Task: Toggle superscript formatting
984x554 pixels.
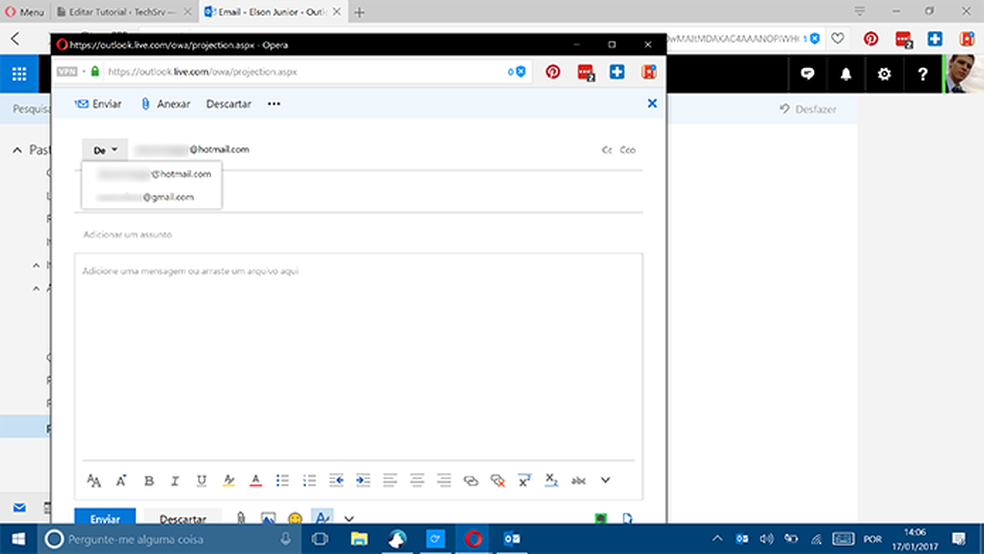Action: [x=524, y=481]
